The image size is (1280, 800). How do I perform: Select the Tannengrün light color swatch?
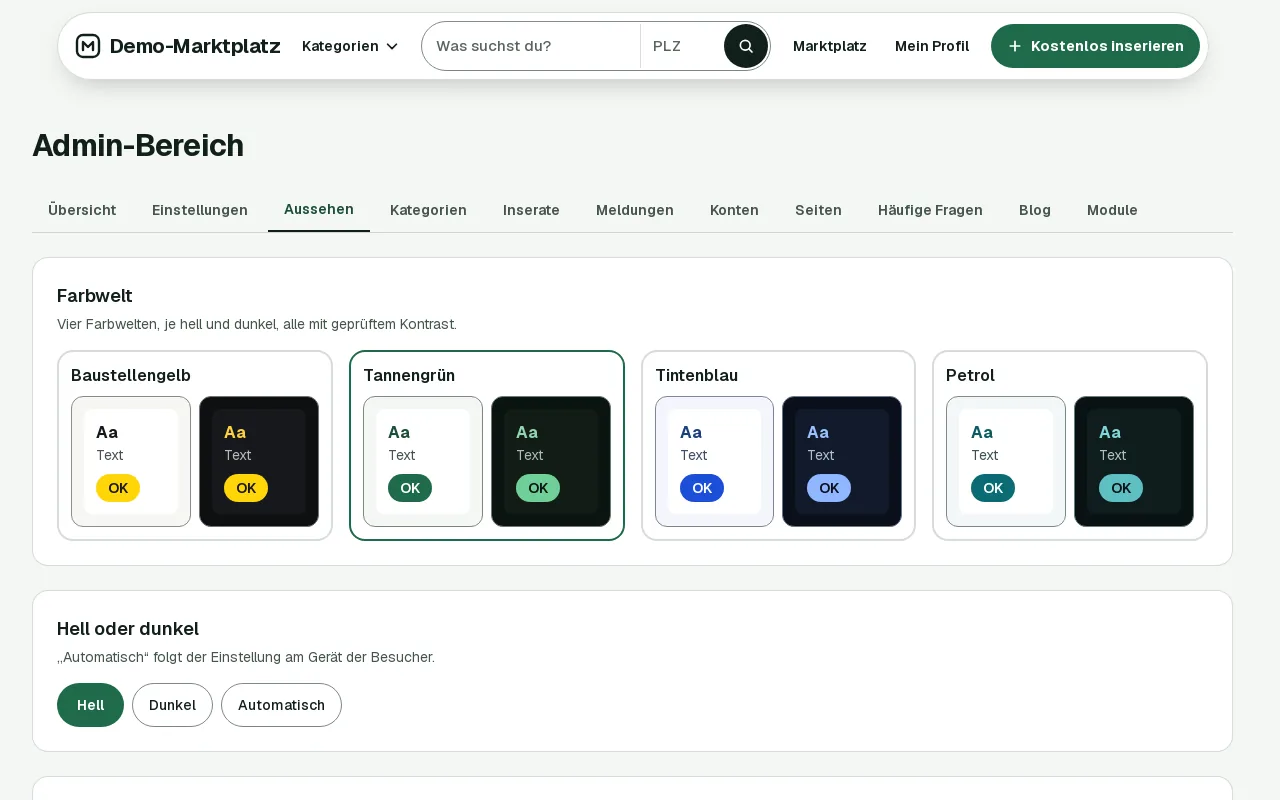(x=423, y=461)
